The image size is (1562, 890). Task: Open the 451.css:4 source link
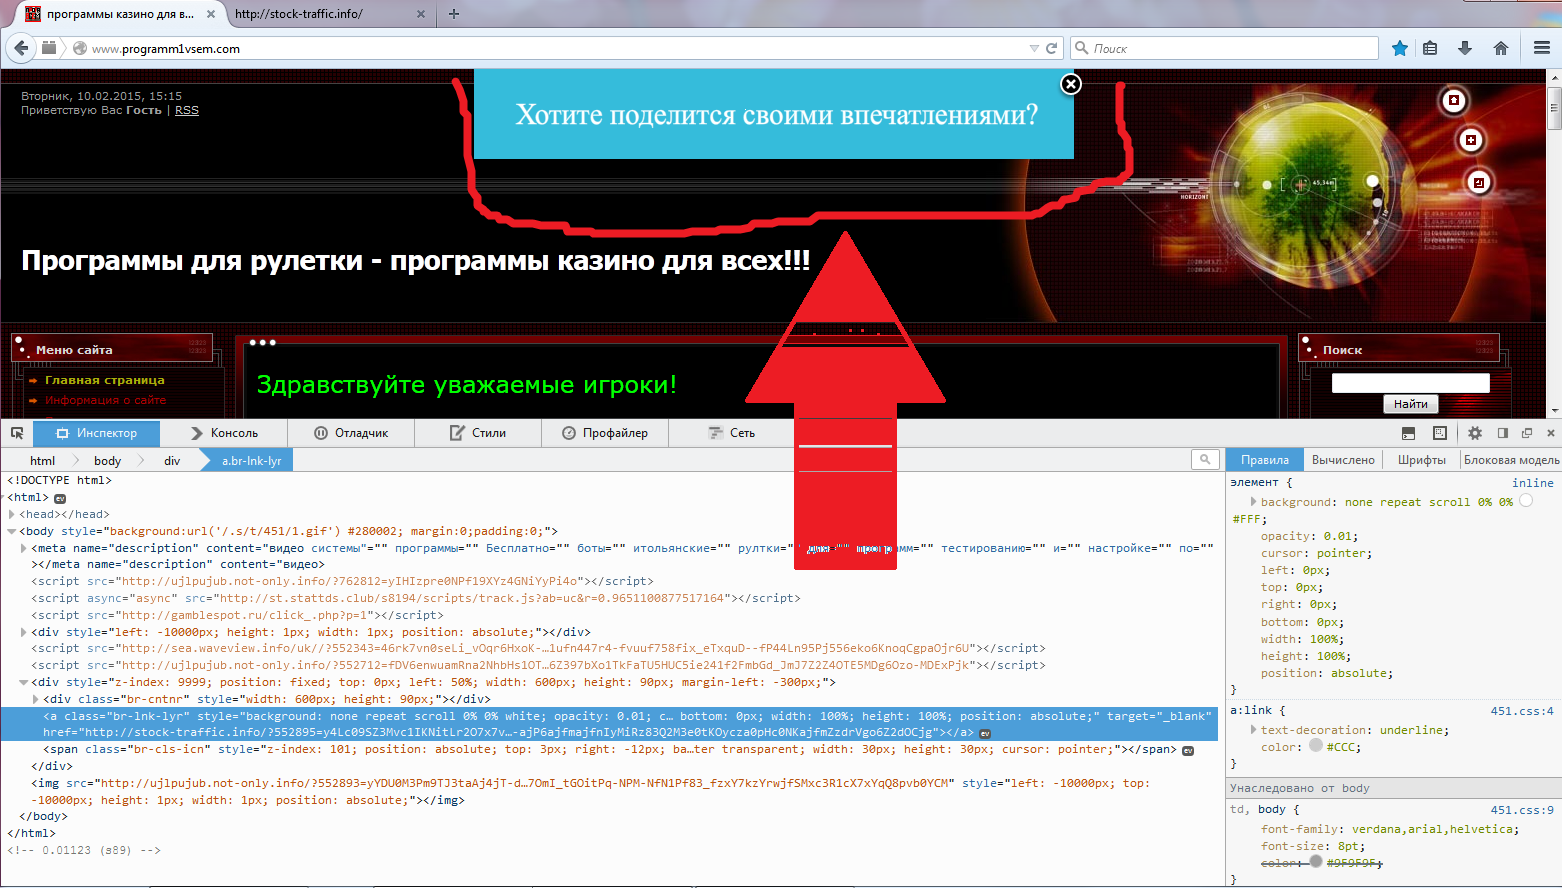(x=1522, y=711)
